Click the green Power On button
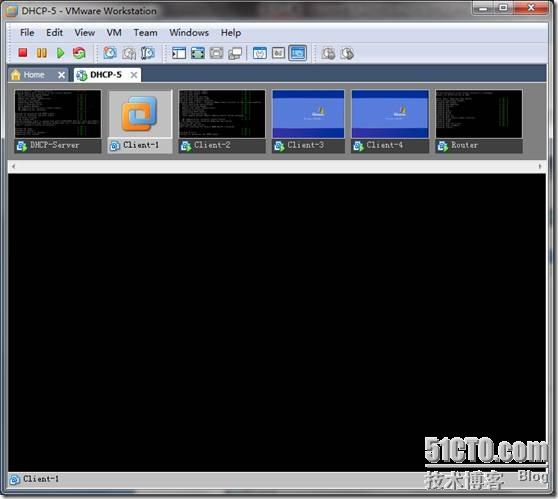 [x=60, y=53]
